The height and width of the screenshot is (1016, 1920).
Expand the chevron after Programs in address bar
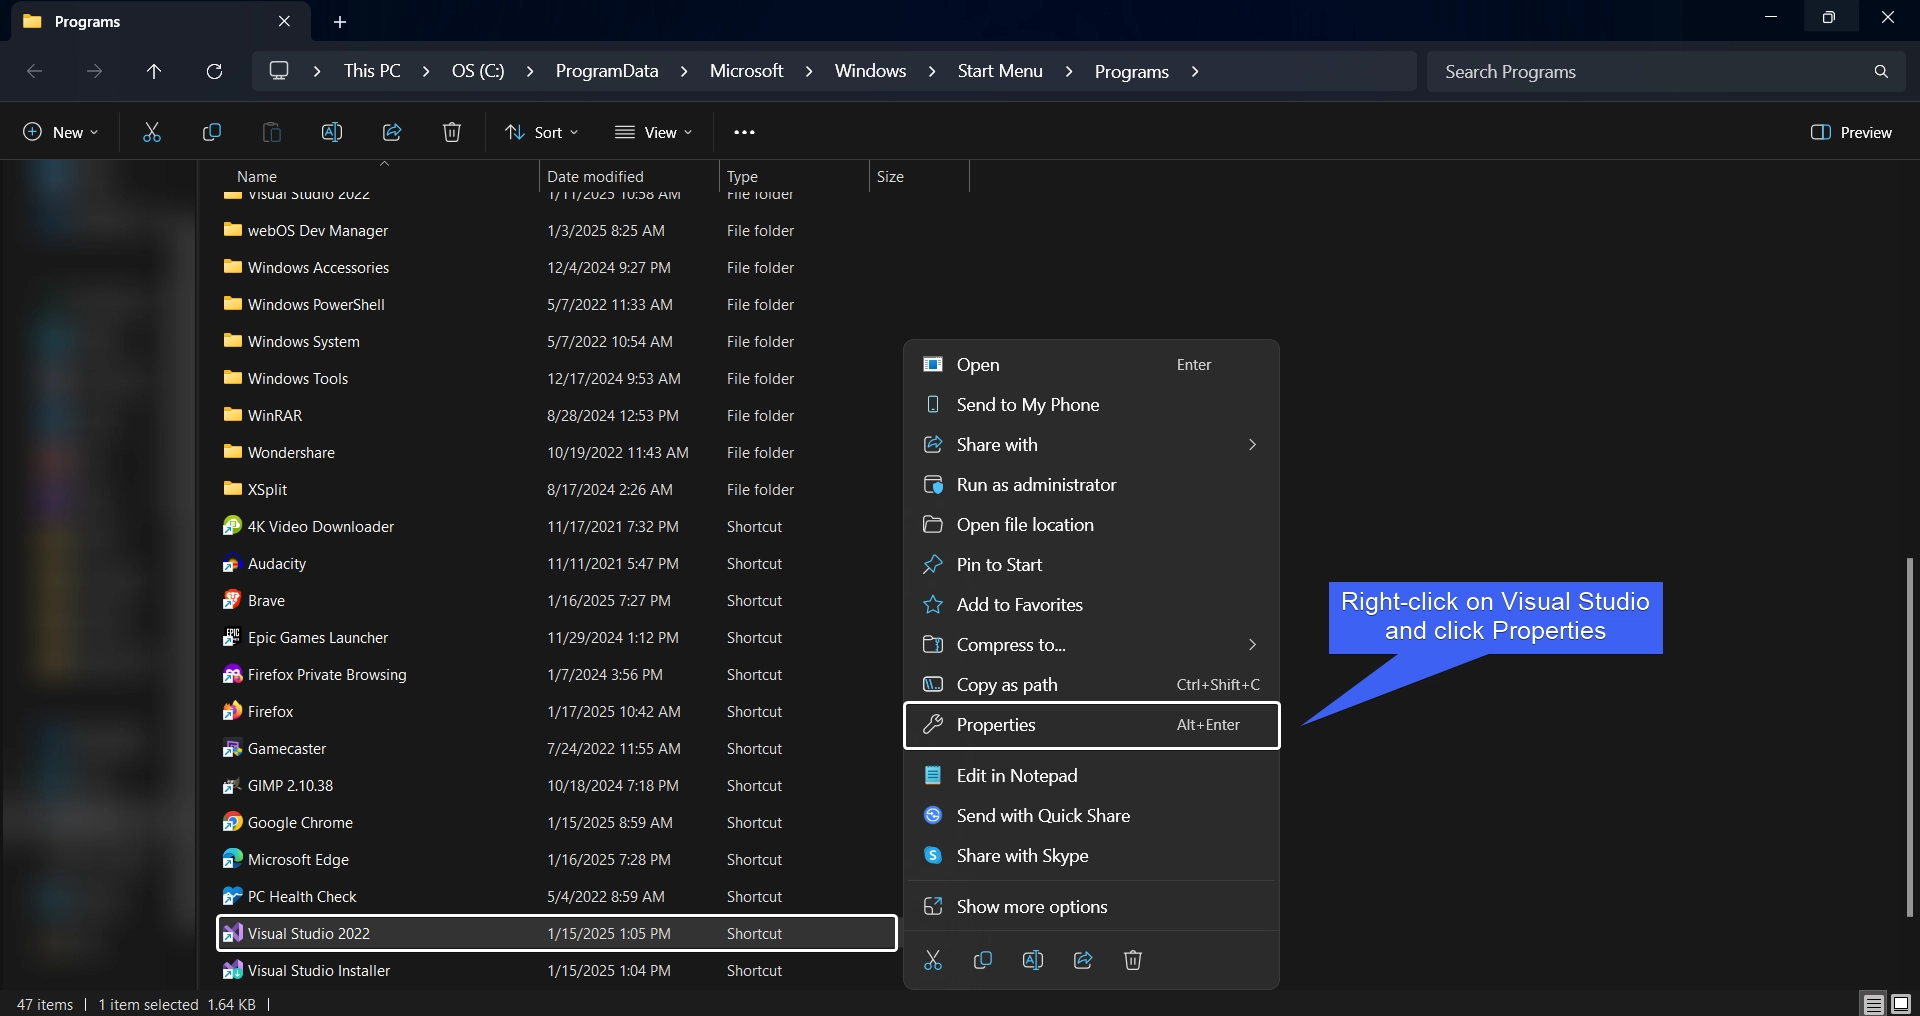(1195, 71)
